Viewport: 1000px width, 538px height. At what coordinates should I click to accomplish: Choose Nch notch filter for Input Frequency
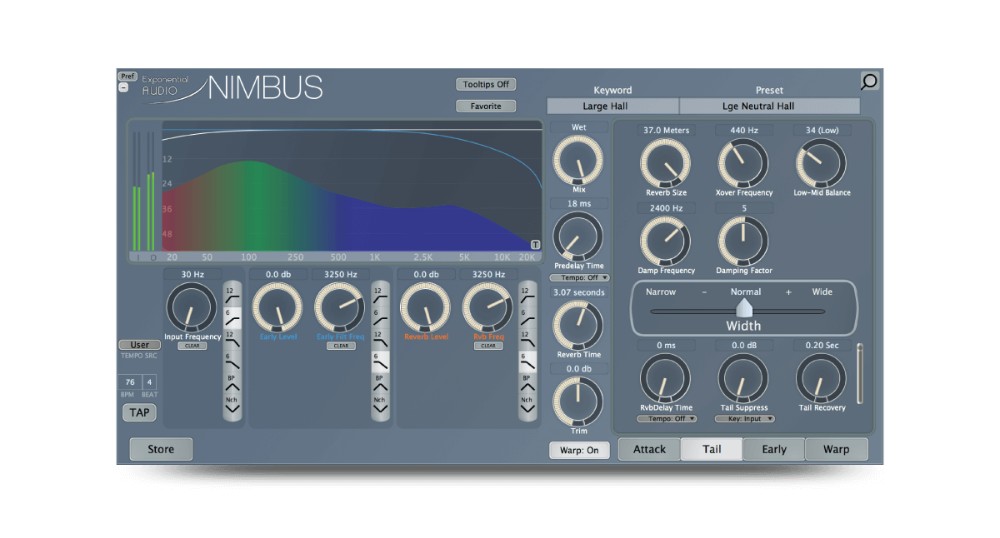point(232,405)
